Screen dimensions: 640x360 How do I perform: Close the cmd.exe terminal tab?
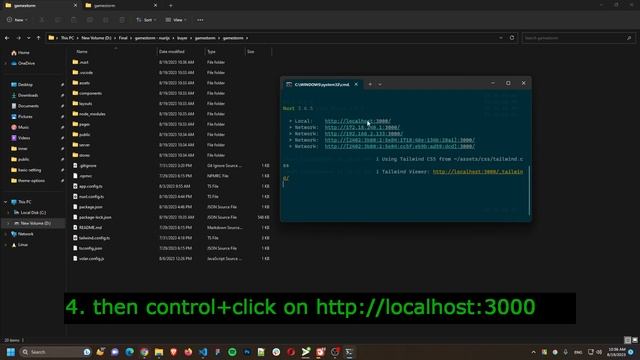pyautogui.click(x=356, y=84)
